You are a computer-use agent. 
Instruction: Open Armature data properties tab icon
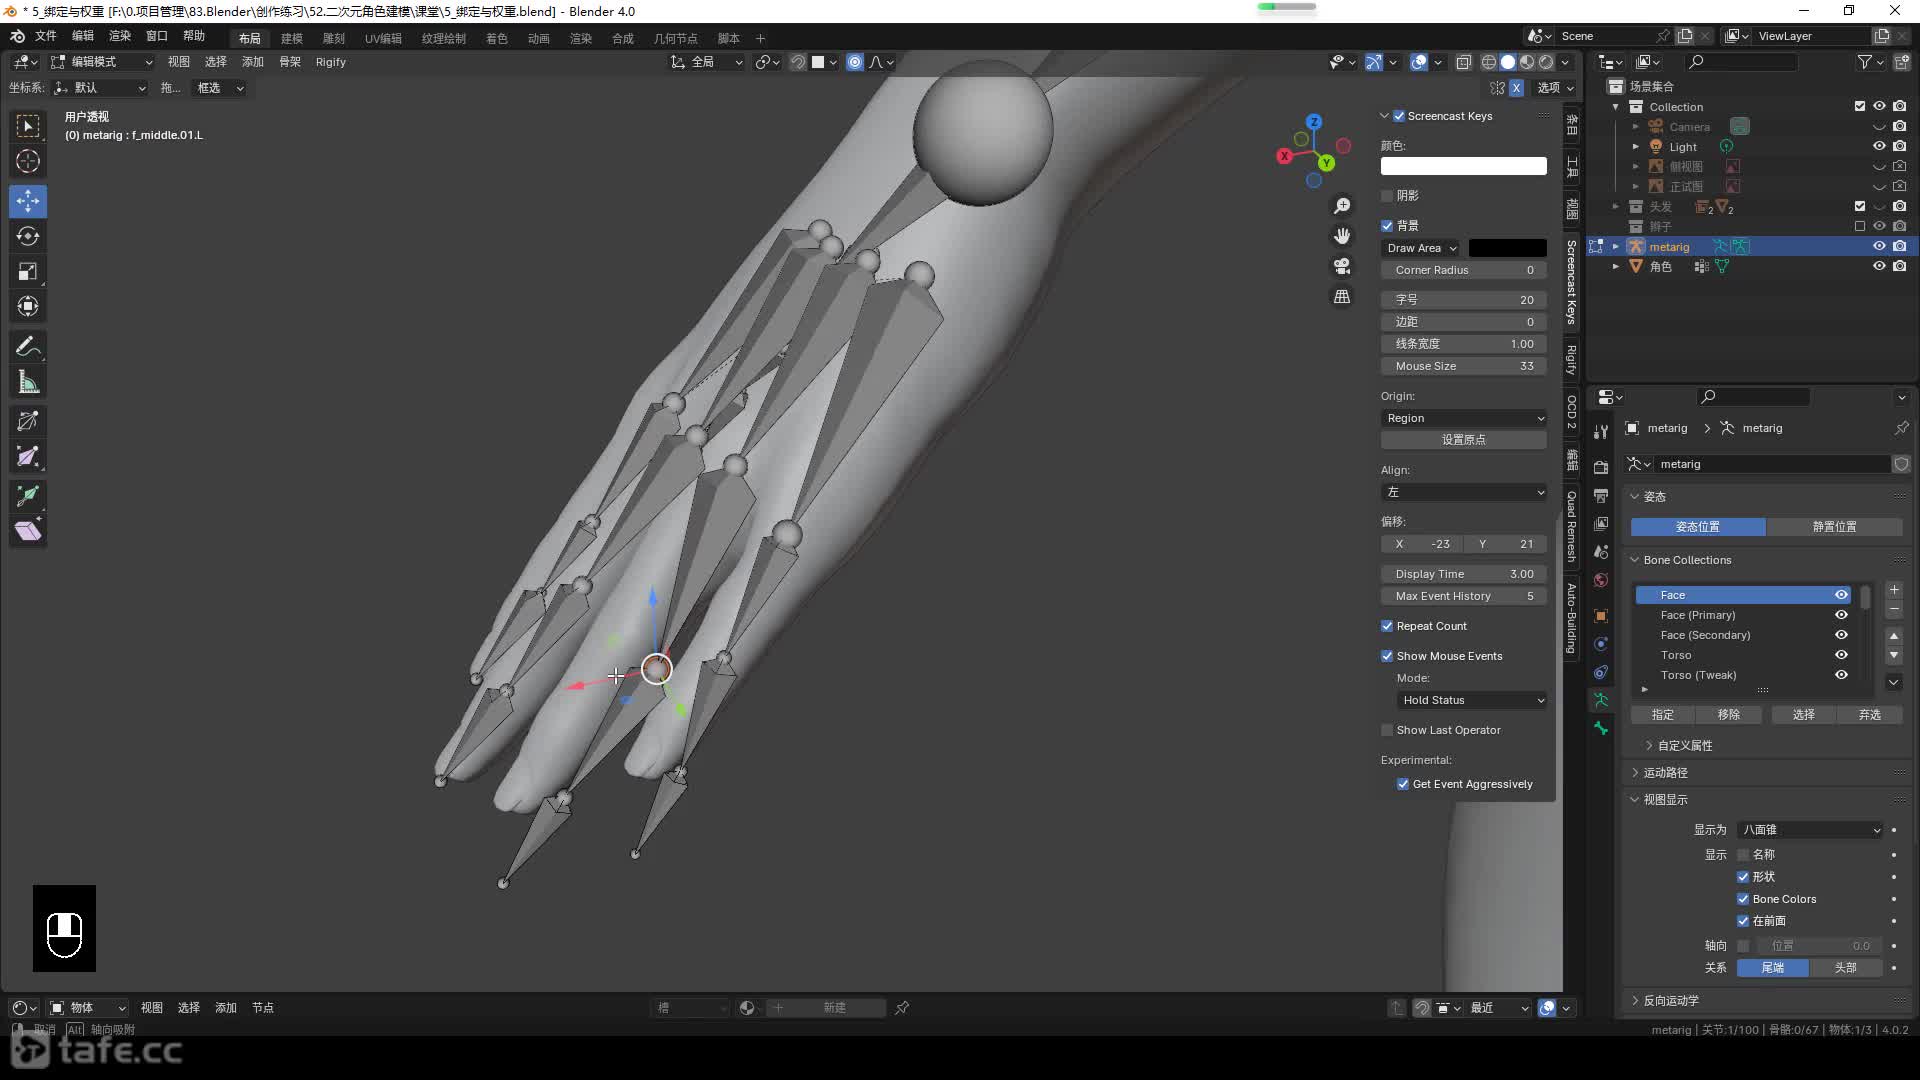pos(1601,700)
